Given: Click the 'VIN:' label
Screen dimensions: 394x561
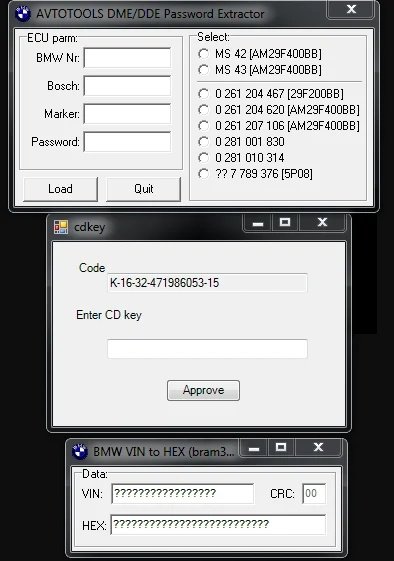Looking at the screenshot, I should (92, 494).
